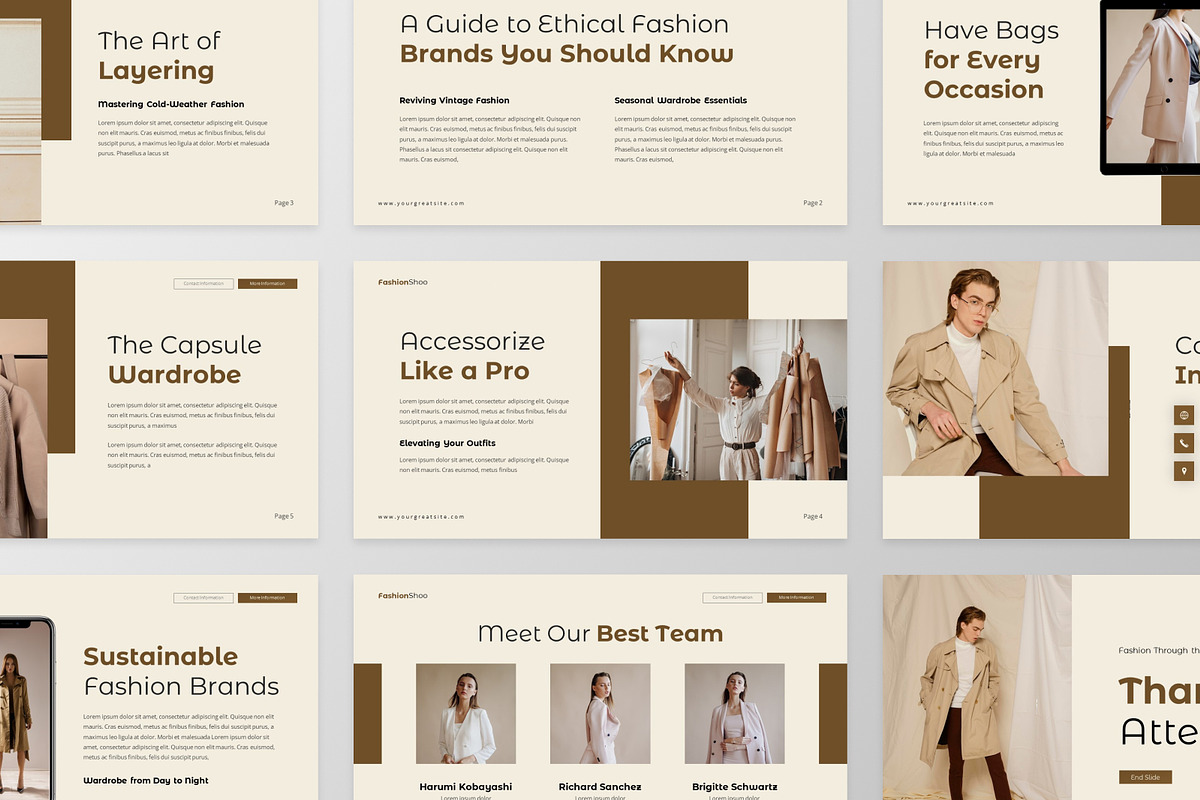Click 'Accessorize Like a Pro' title

pyautogui.click(x=472, y=356)
